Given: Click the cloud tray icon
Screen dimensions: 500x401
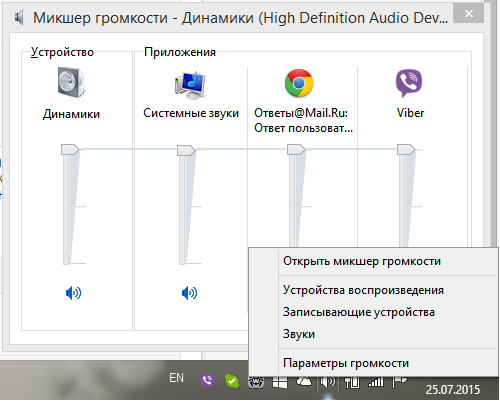Looking at the screenshot, I should pyautogui.click(x=304, y=382).
